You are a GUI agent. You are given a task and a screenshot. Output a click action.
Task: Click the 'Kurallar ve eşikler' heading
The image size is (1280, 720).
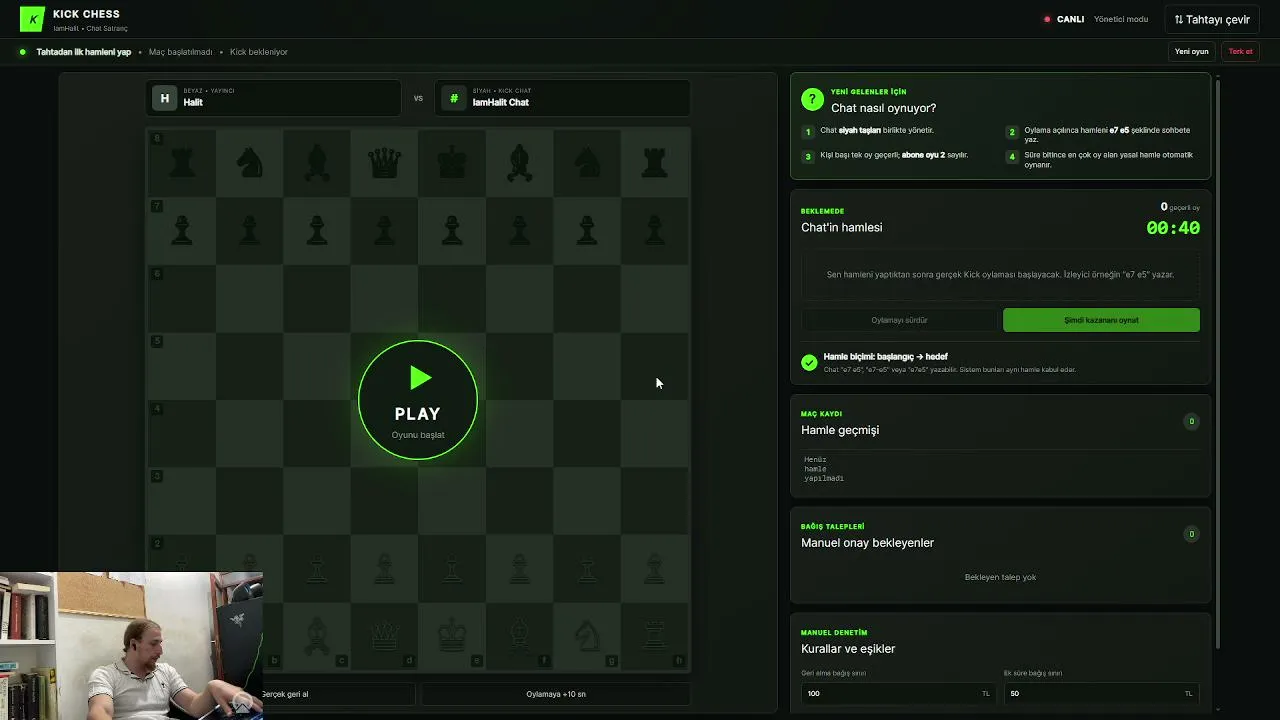point(848,649)
